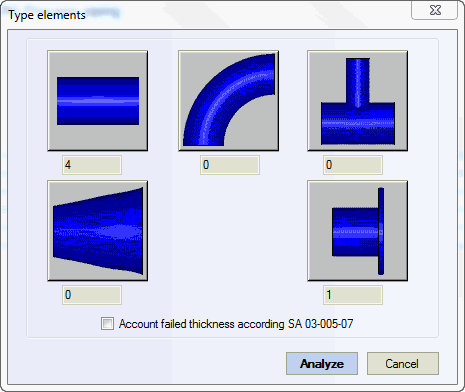Click the elbow count field showing 0
This screenshot has height=392, width=465.
230,165
